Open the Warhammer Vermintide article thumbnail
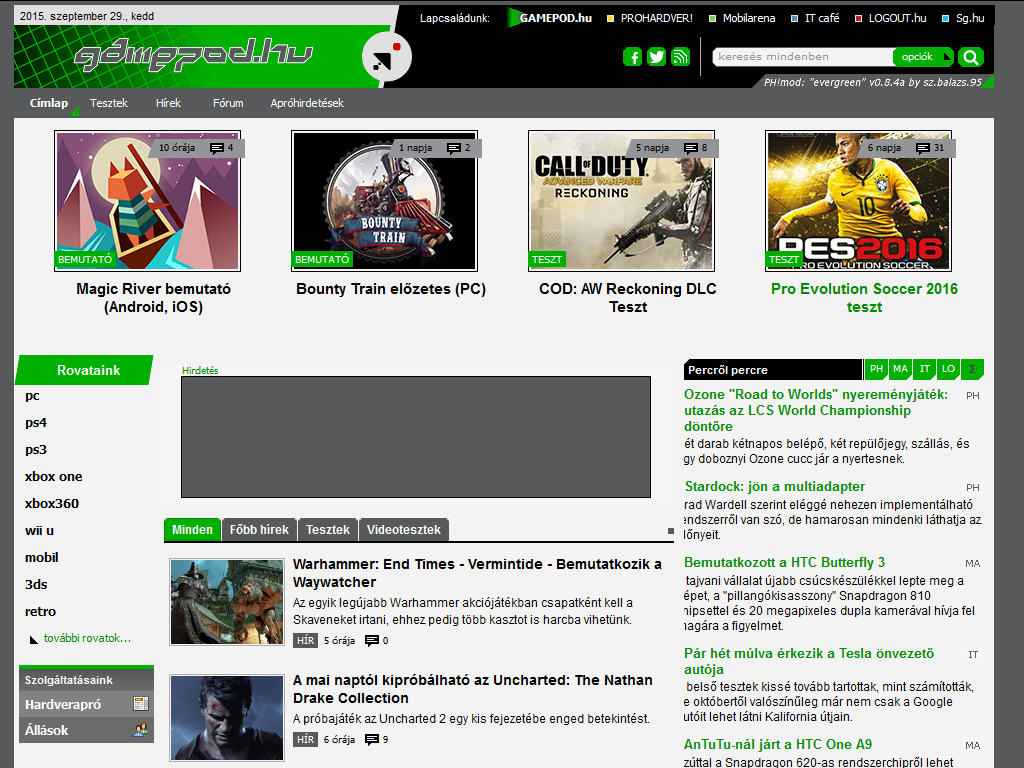This screenshot has height=768, width=1024. pos(227,602)
